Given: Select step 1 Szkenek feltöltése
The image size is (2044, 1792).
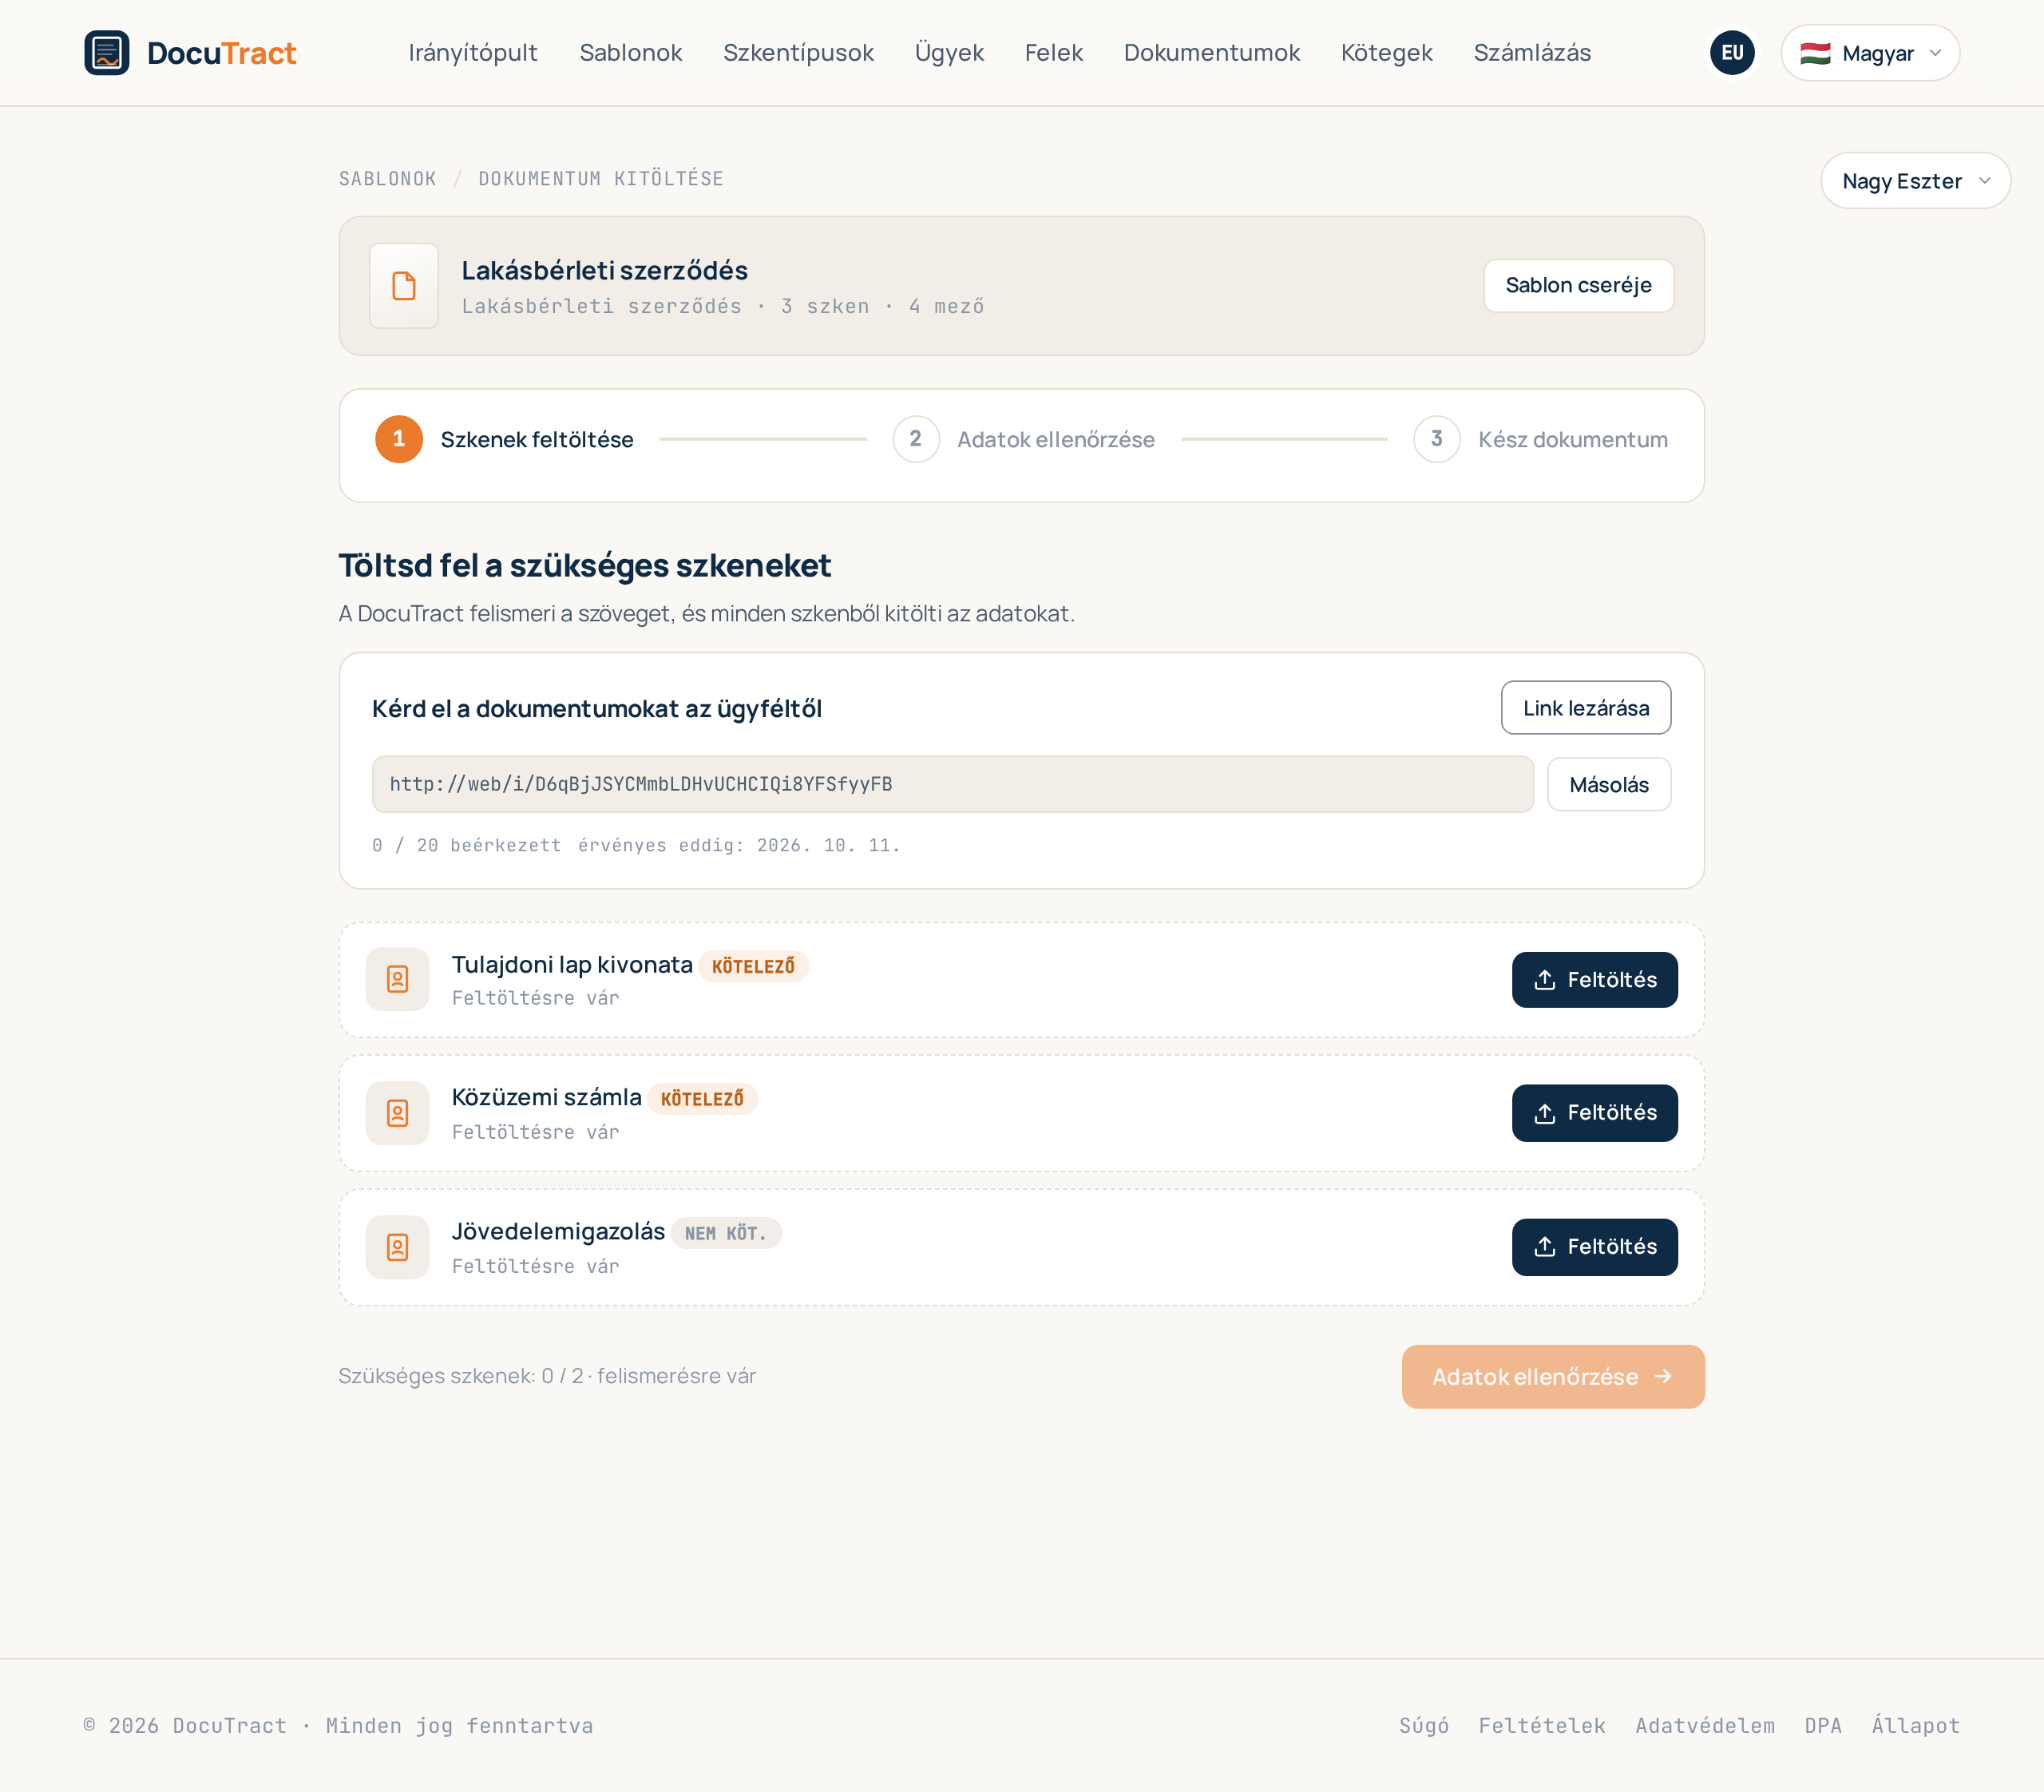Looking at the screenshot, I should [x=504, y=440].
